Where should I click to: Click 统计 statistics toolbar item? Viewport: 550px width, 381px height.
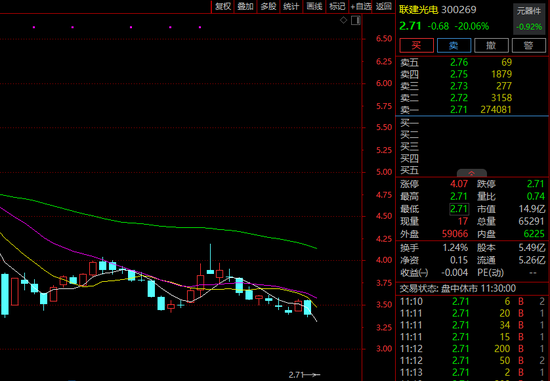pos(291,6)
